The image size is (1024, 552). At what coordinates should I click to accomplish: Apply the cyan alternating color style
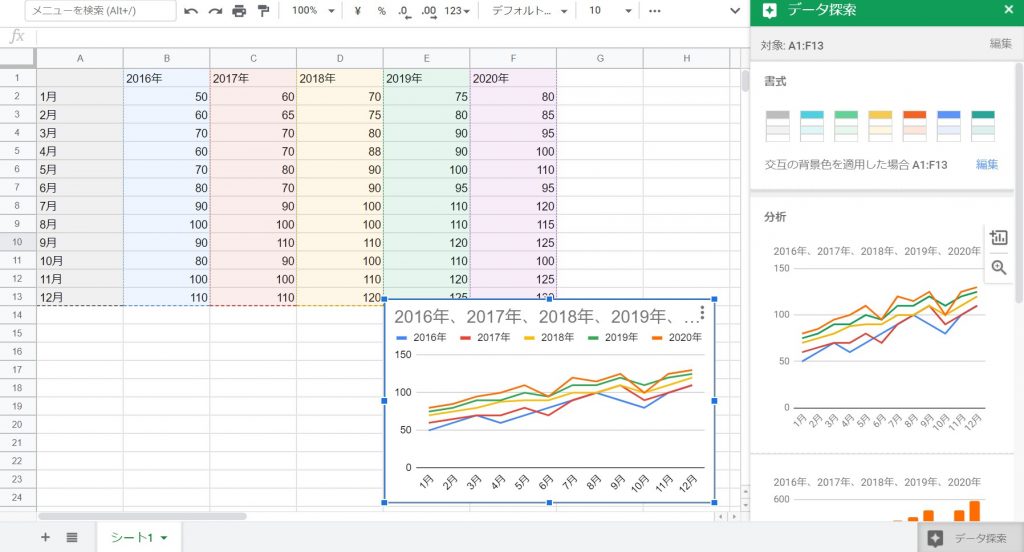(812, 126)
